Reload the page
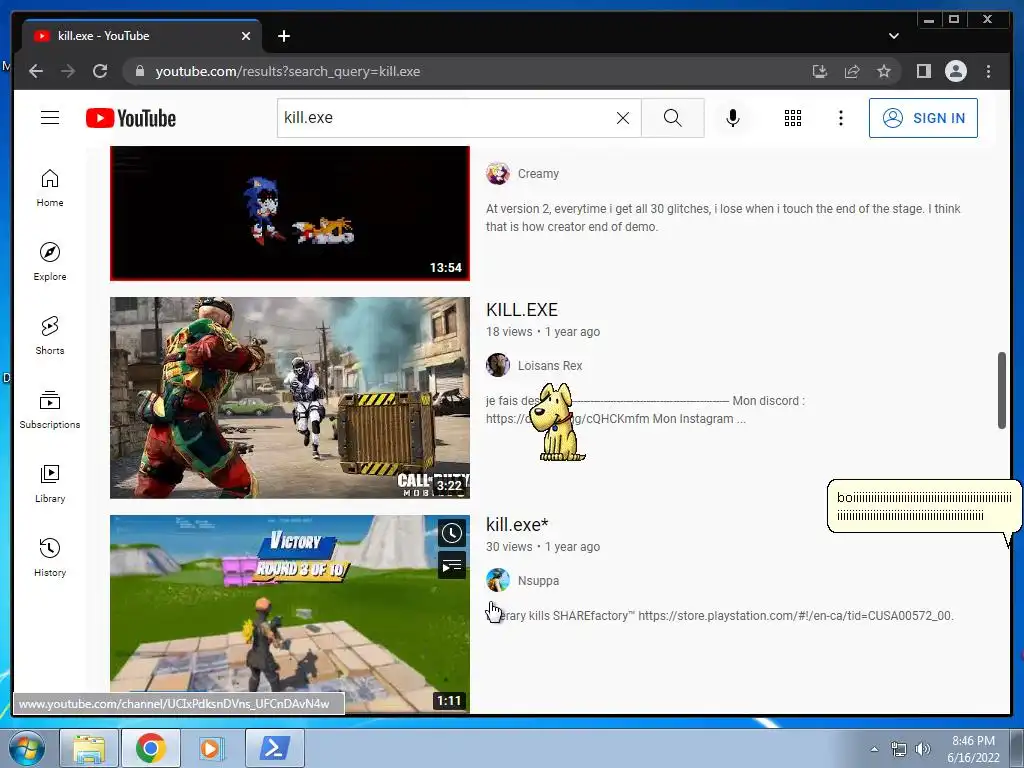This screenshot has width=1024, height=768. (x=100, y=71)
